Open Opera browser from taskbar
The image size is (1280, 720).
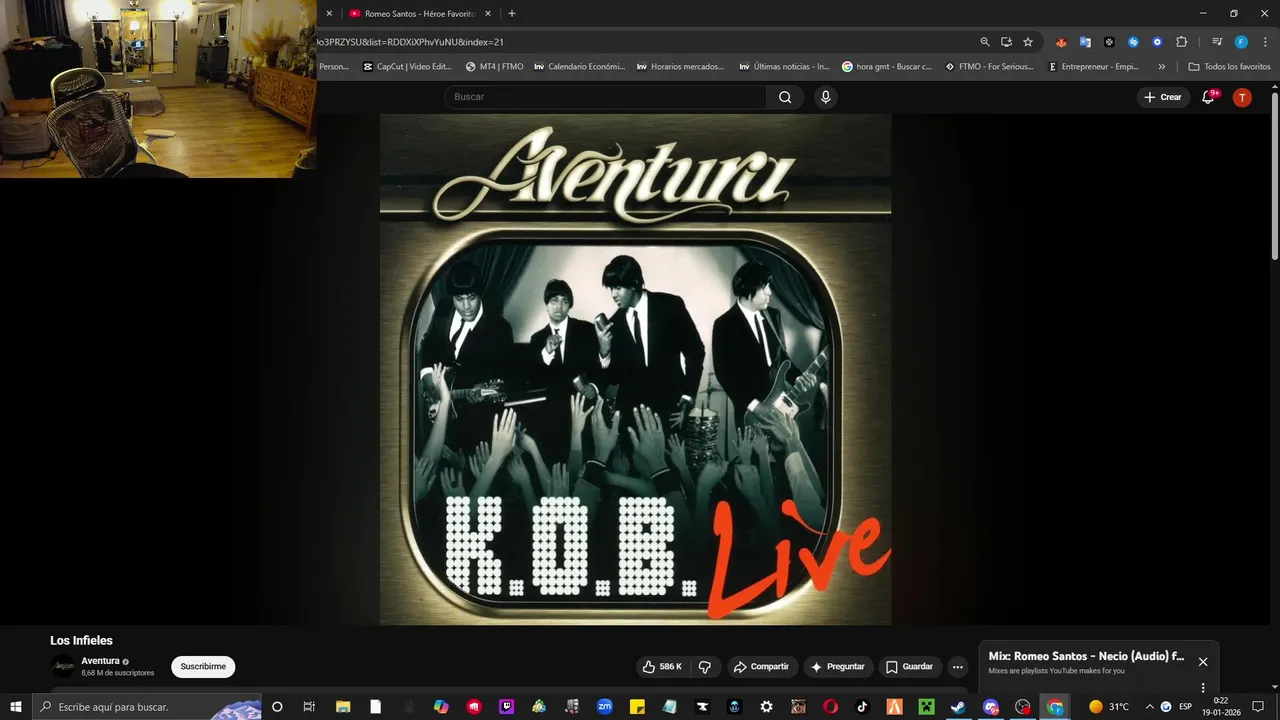coord(830,707)
